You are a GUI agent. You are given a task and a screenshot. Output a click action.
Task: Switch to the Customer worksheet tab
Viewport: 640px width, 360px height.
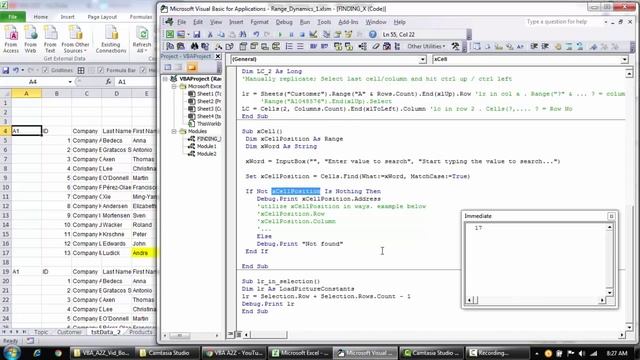click(x=69, y=332)
